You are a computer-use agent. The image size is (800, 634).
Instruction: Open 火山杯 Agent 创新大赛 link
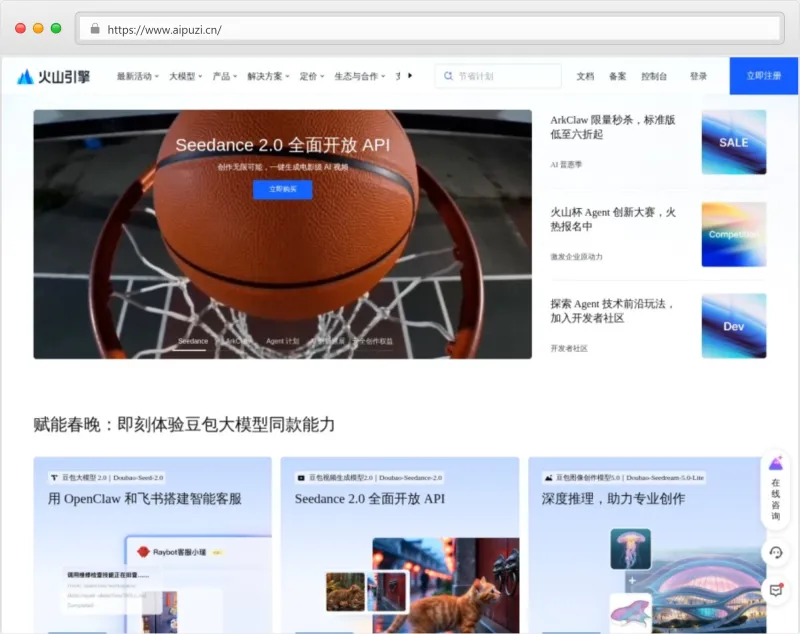click(x=613, y=219)
